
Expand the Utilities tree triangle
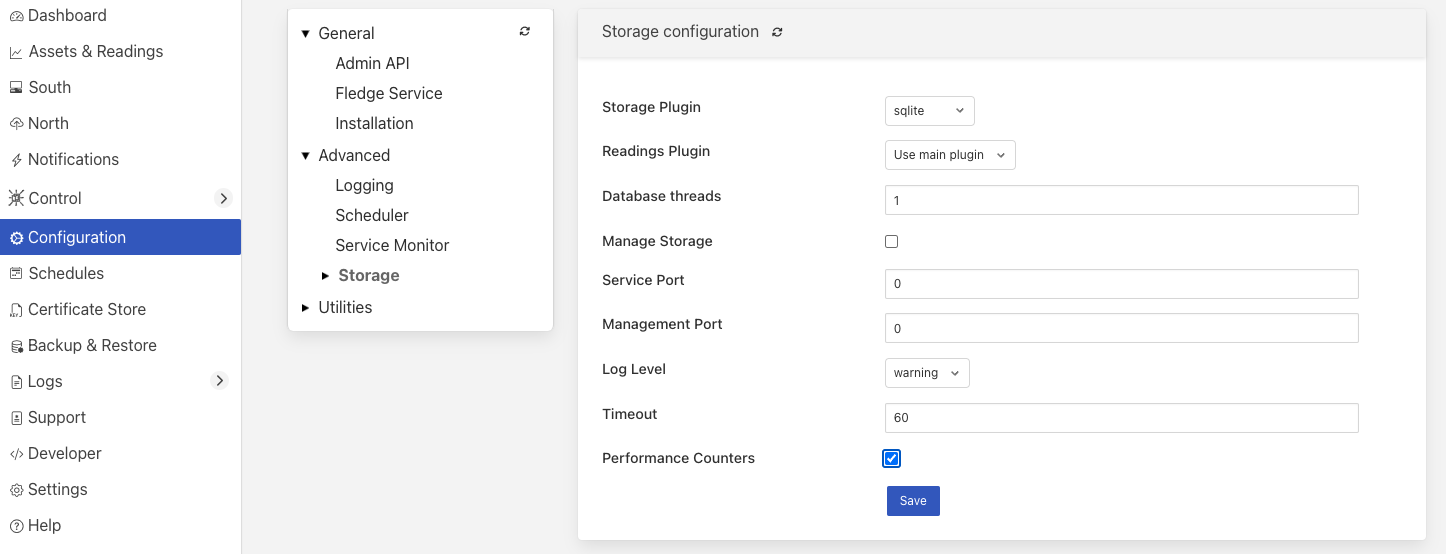point(306,308)
